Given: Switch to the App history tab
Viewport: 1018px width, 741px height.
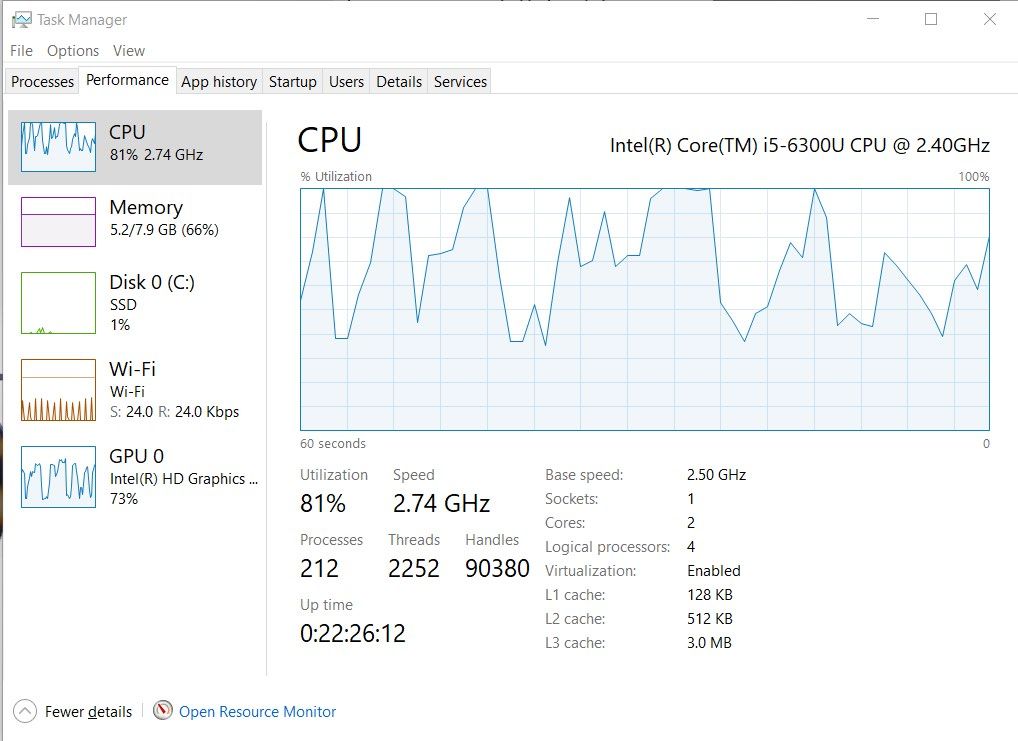Looking at the screenshot, I should tap(219, 82).
